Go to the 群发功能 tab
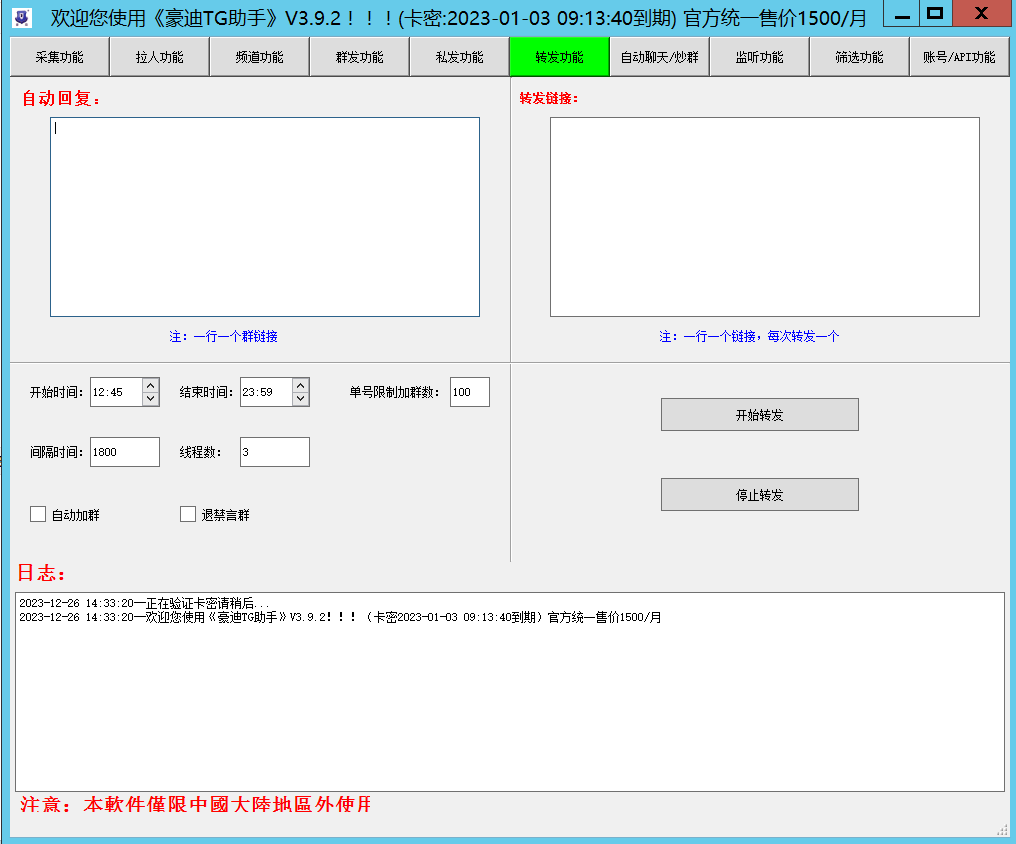 click(359, 57)
